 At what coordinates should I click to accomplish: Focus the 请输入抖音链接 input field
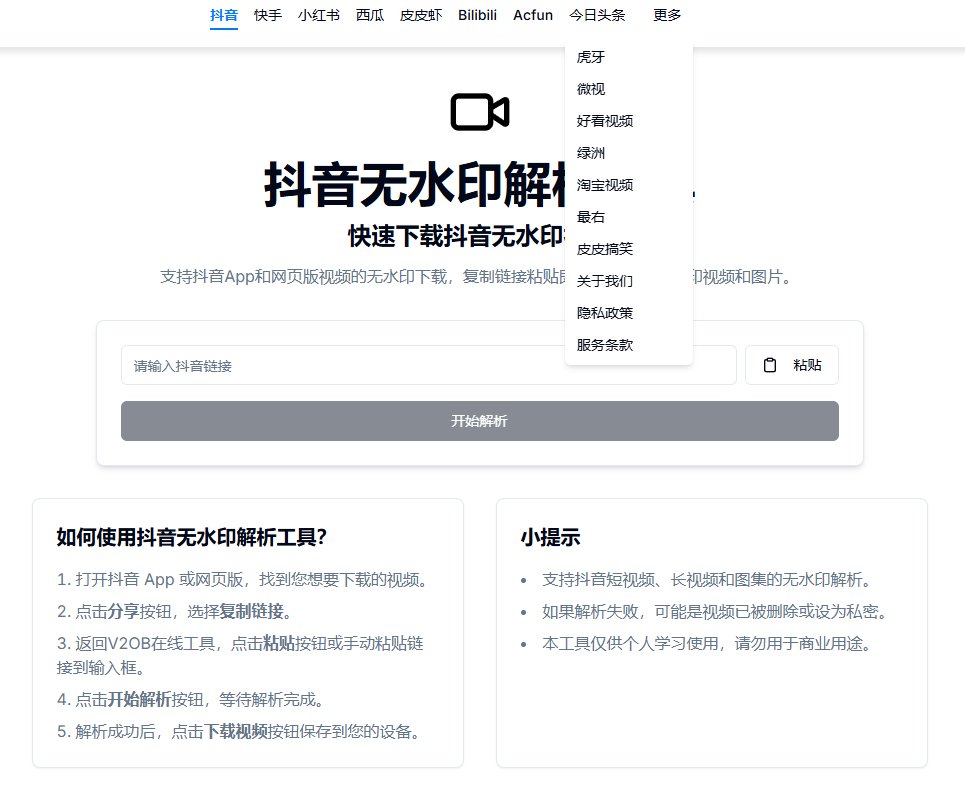428,365
